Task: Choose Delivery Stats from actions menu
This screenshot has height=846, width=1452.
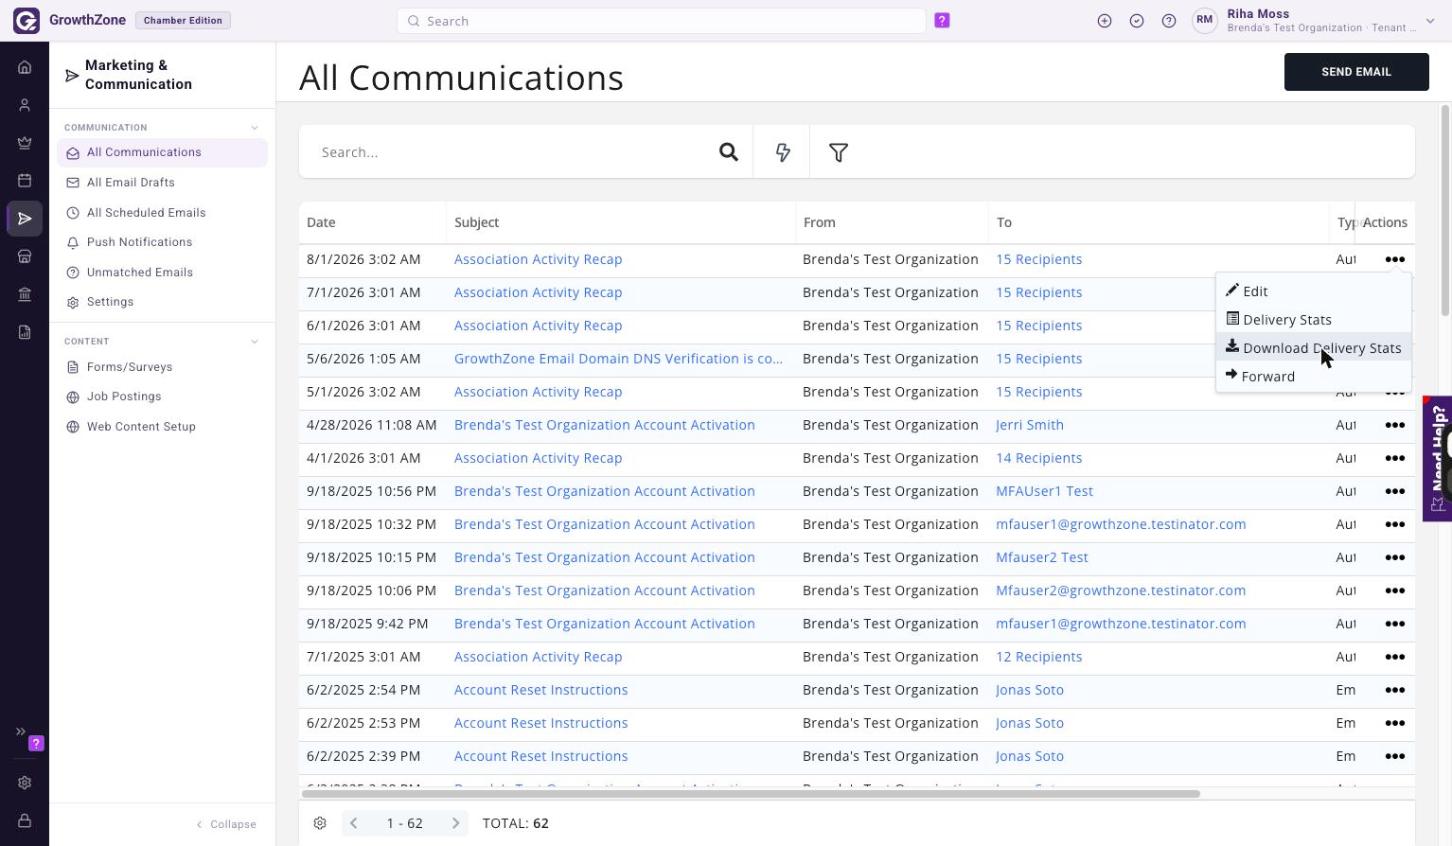Action: pyautogui.click(x=1313, y=320)
